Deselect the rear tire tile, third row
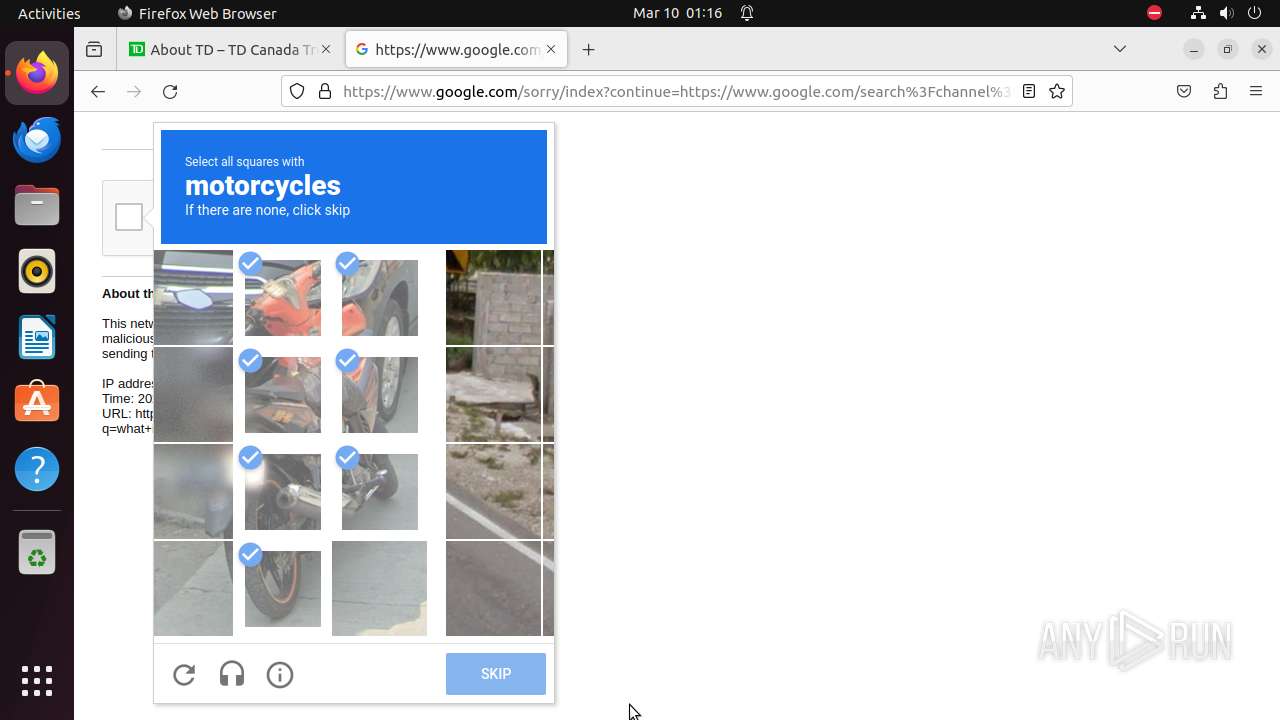Screen dimensions: 1280x720 (380, 492)
